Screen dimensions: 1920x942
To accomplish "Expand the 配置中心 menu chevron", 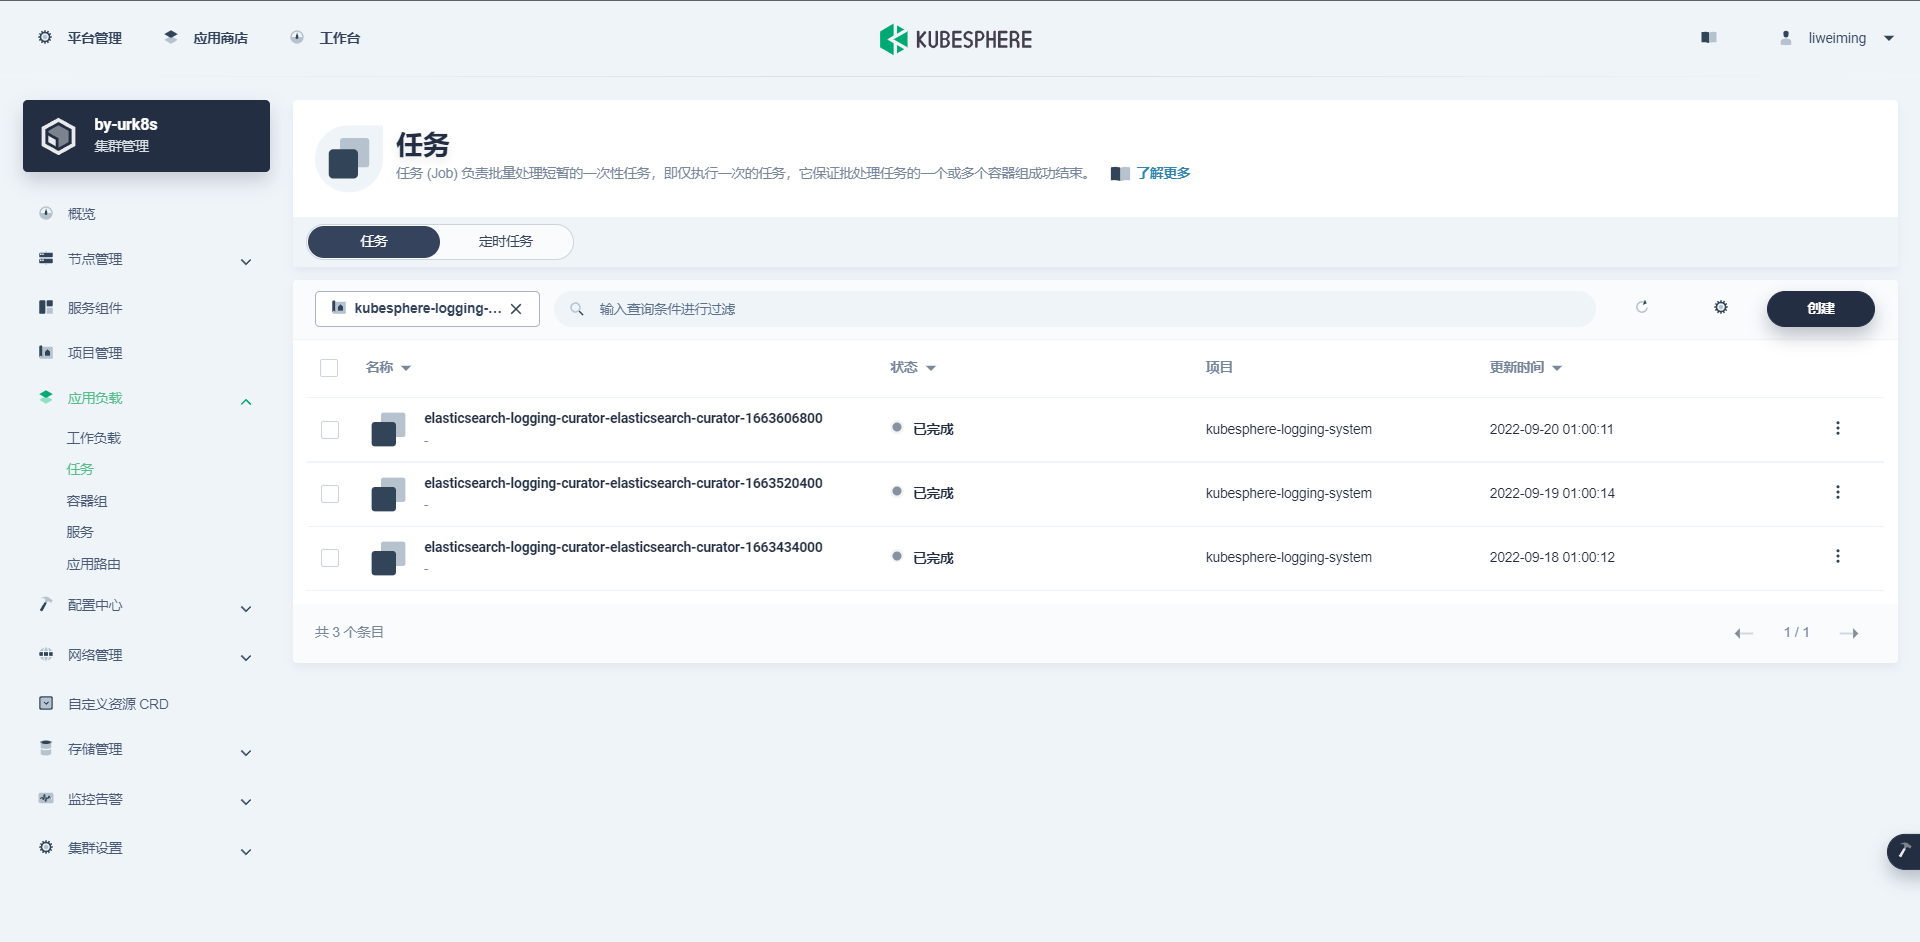I will point(246,609).
